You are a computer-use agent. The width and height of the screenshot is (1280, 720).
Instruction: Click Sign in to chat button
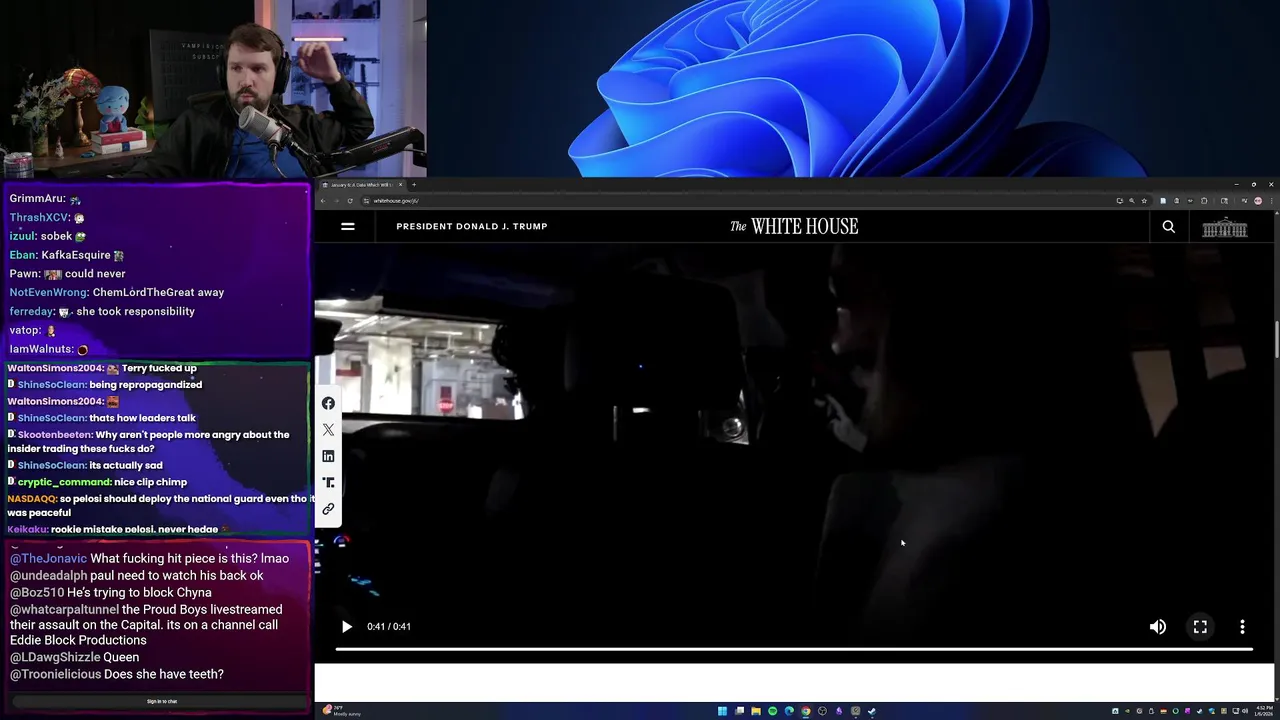click(162, 702)
